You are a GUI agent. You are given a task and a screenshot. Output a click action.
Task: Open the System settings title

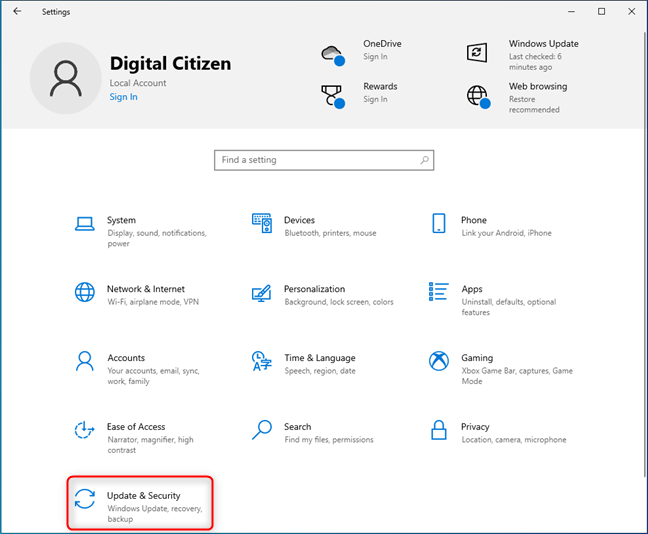pos(121,220)
